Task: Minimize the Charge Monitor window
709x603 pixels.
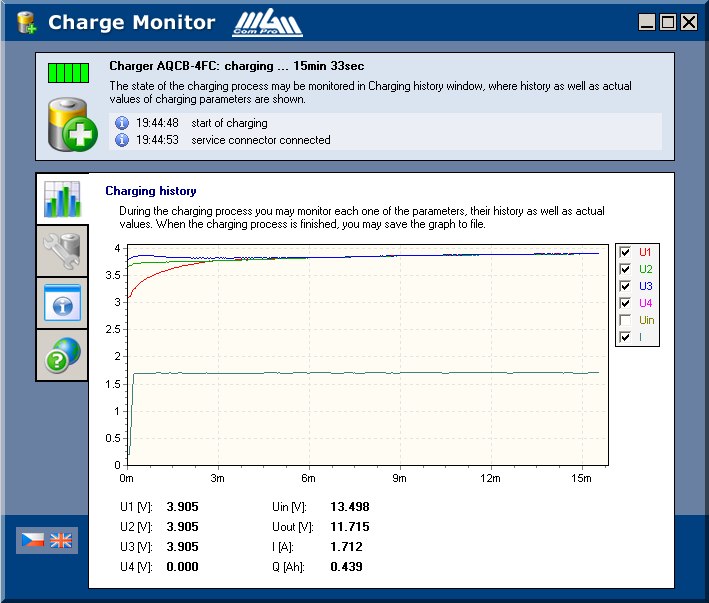Action: [647, 22]
